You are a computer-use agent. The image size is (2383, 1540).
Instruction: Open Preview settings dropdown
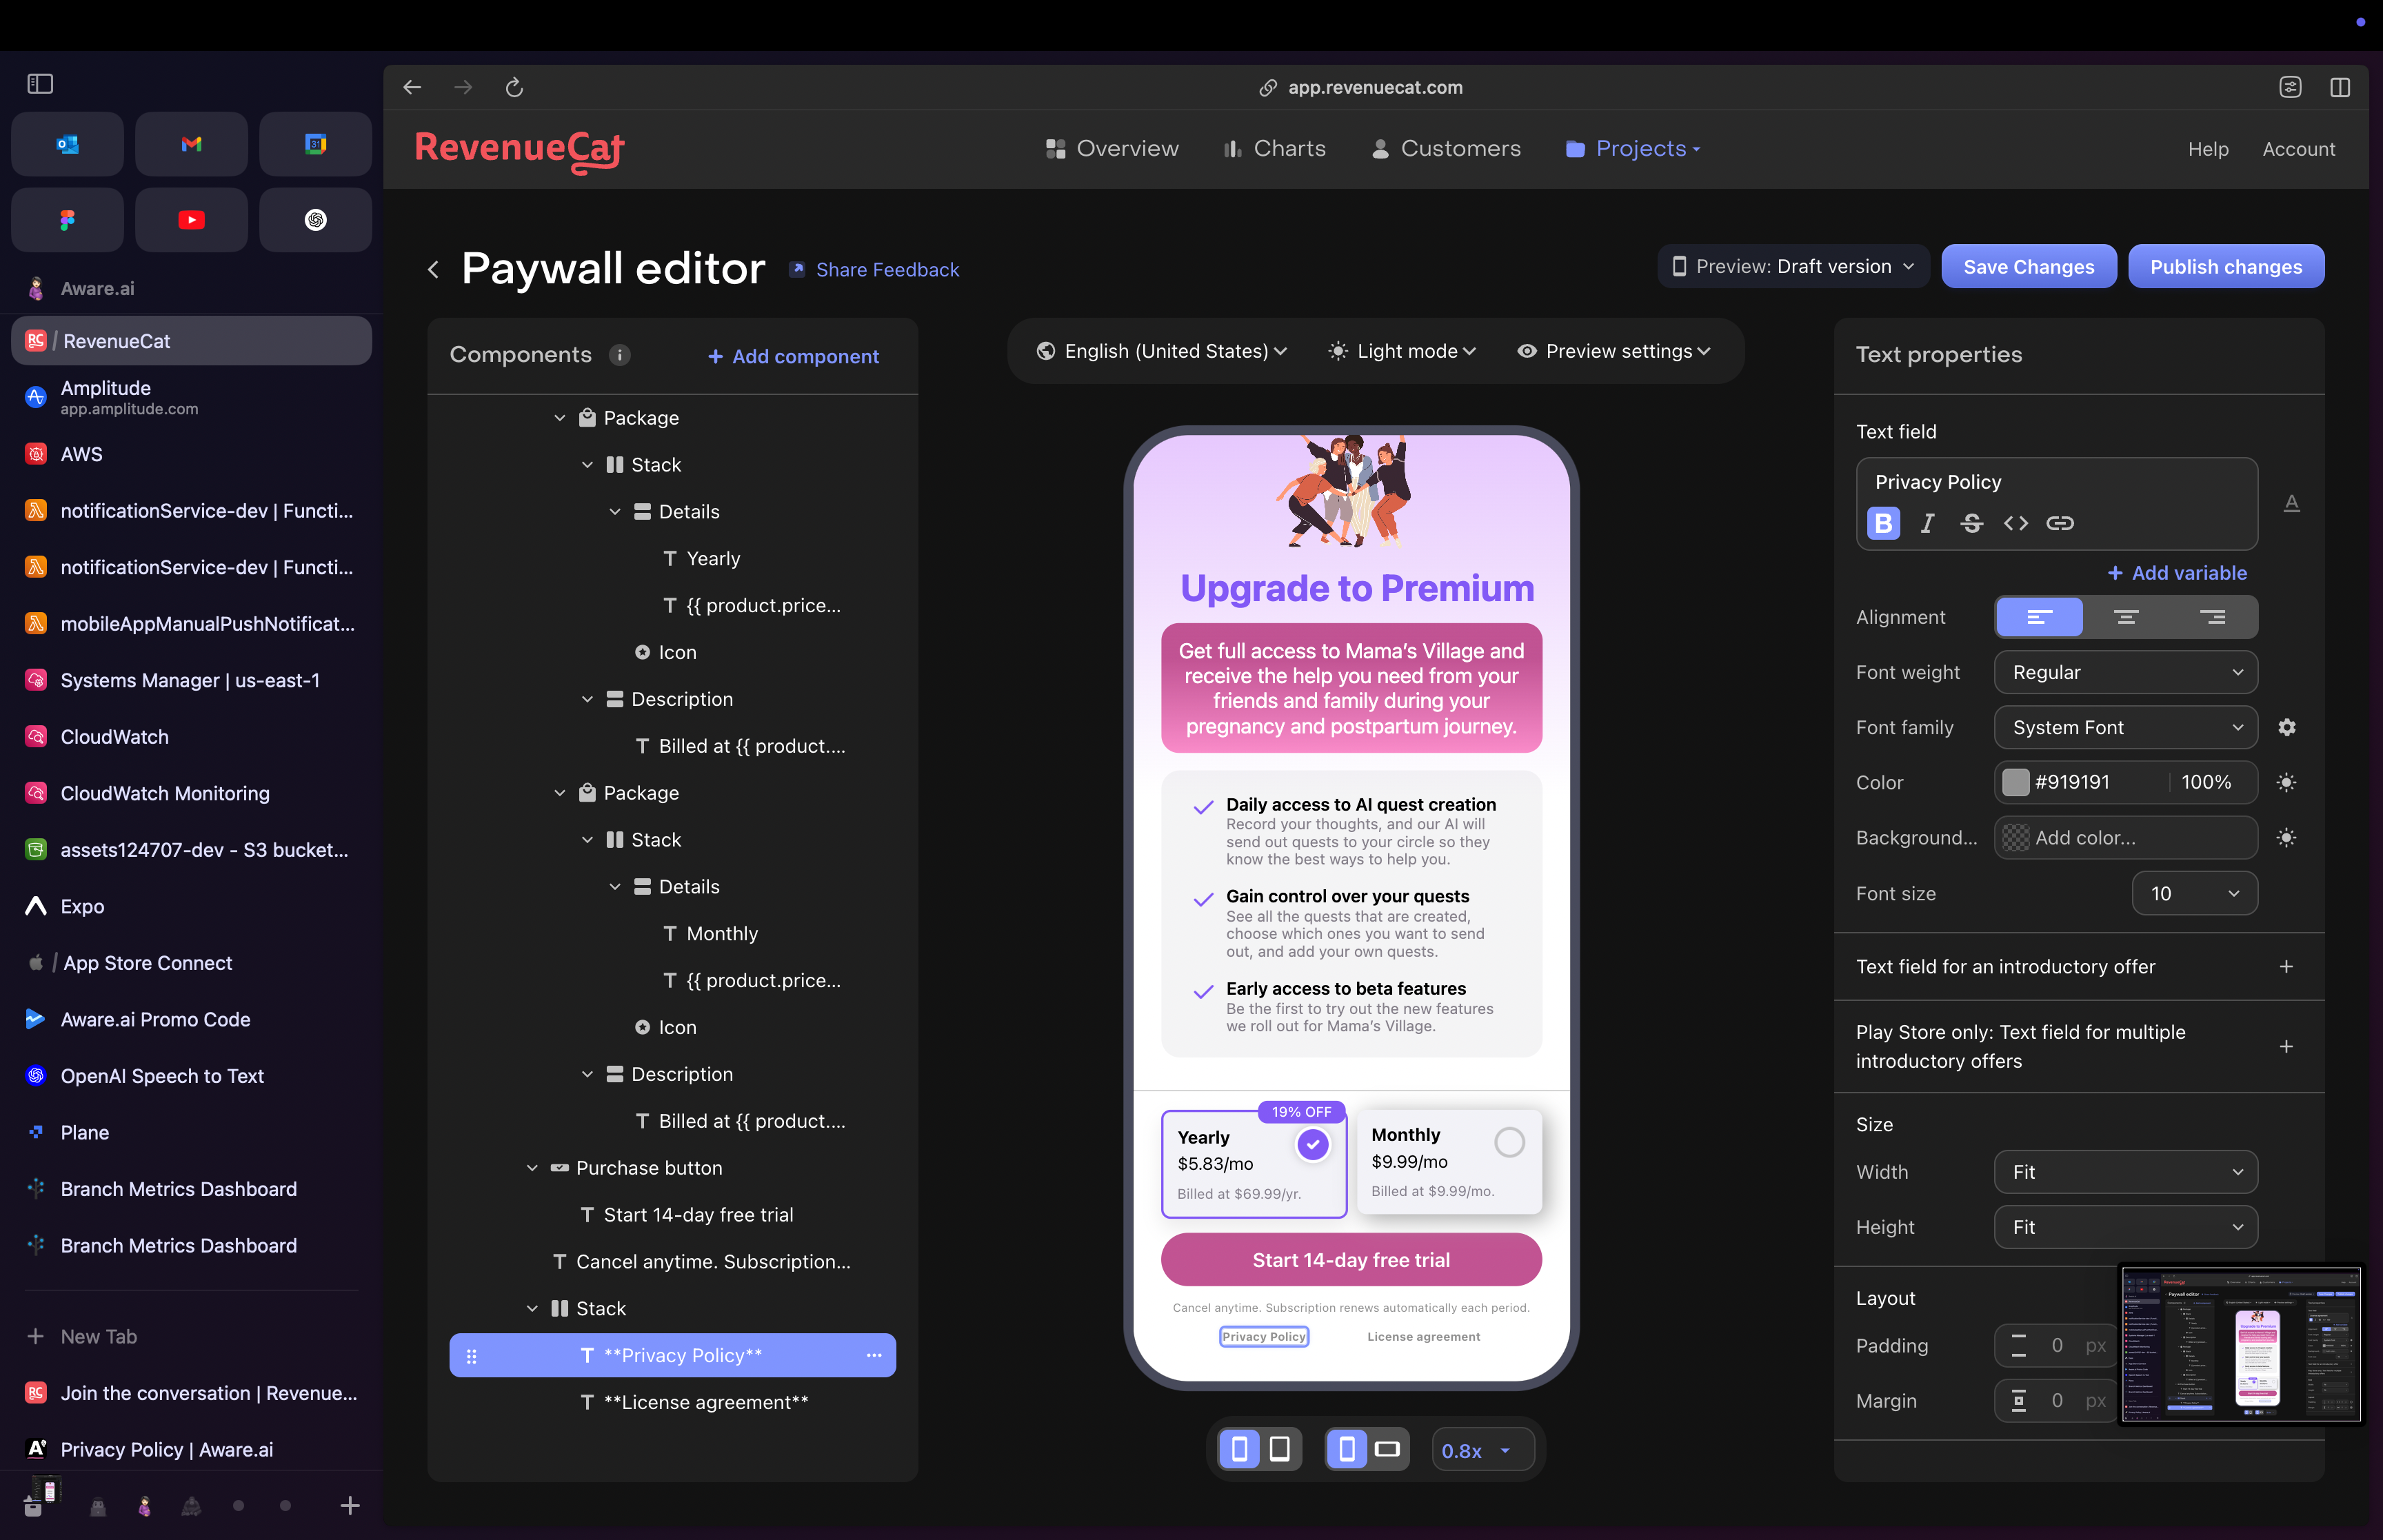(1615, 351)
